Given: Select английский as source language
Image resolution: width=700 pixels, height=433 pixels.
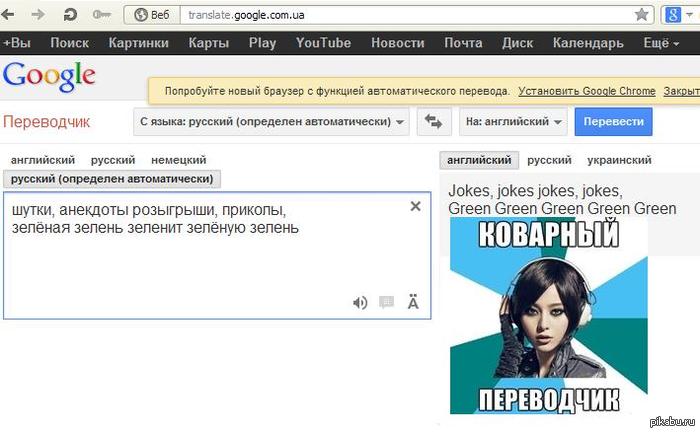Looking at the screenshot, I should coord(43,160).
